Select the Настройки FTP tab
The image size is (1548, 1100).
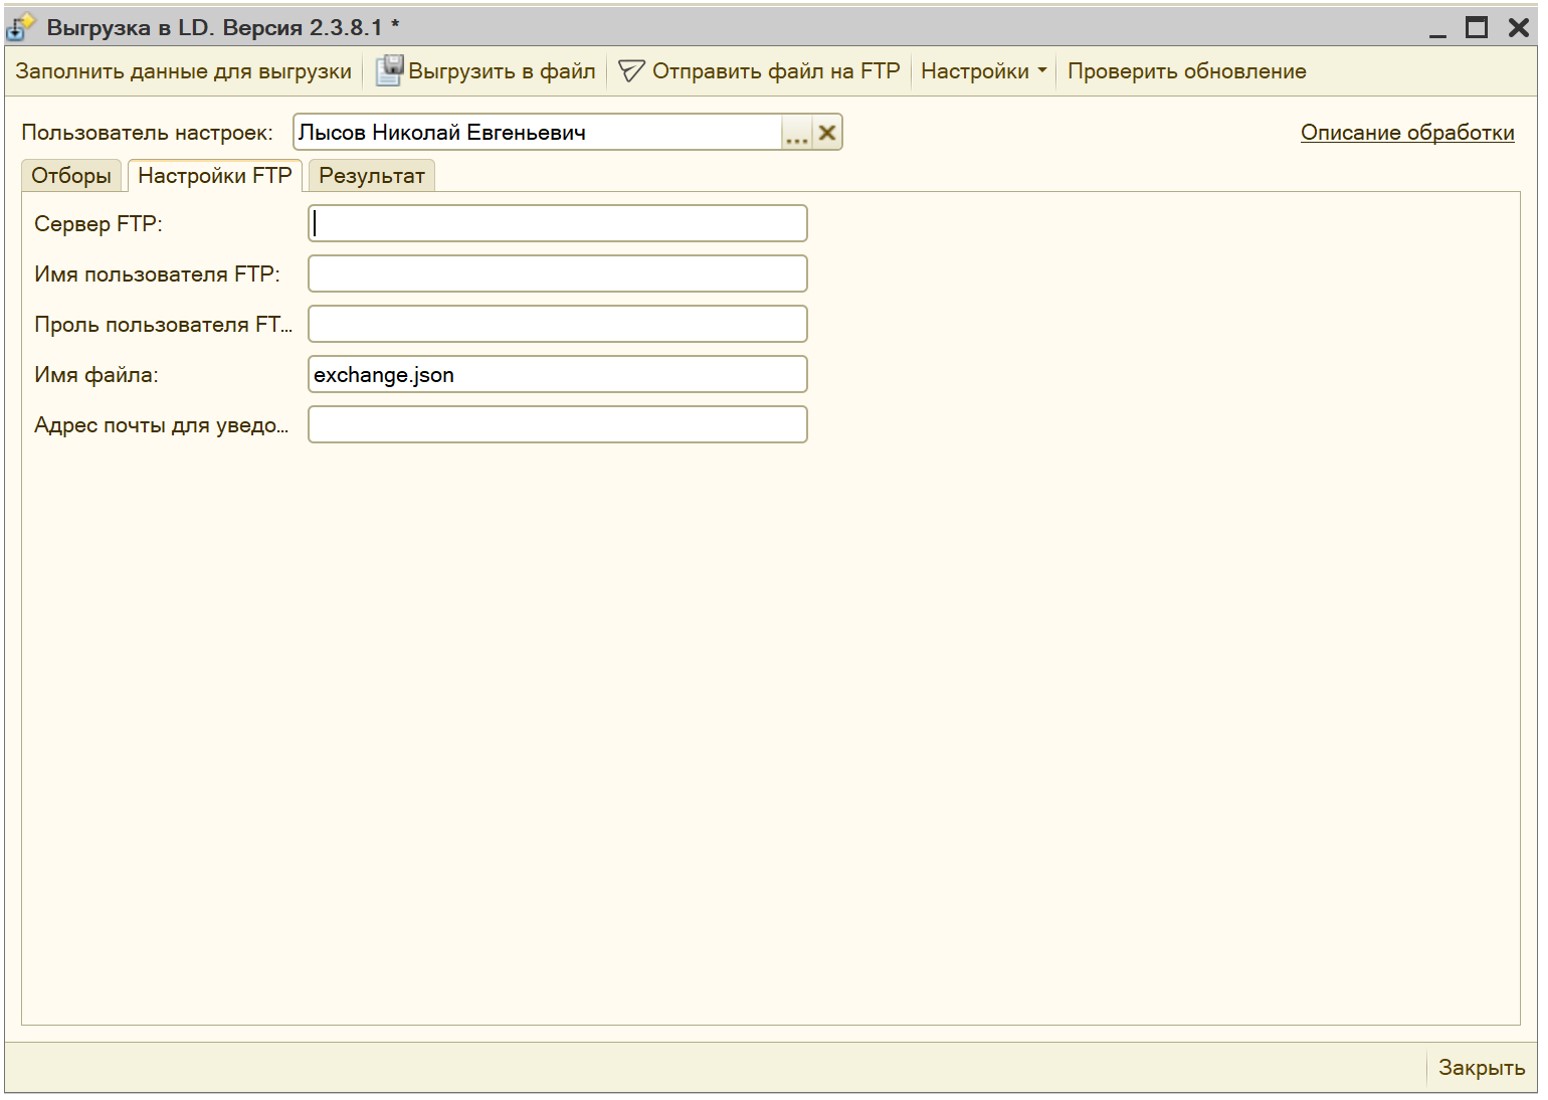click(214, 176)
